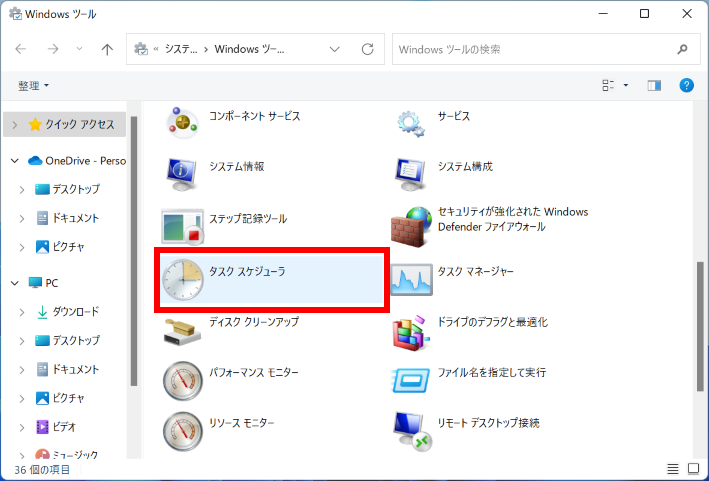Expand the ダウンロード tree node
The width and height of the screenshot is (709, 481).
[x=22, y=312]
